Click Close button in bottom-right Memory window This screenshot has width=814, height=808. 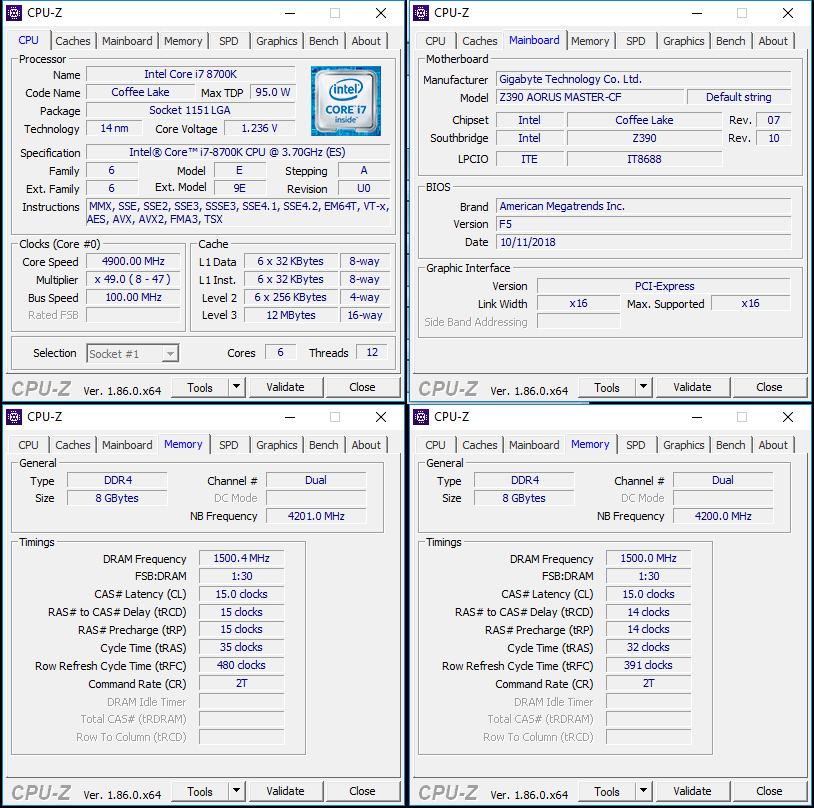[x=769, y=791]
